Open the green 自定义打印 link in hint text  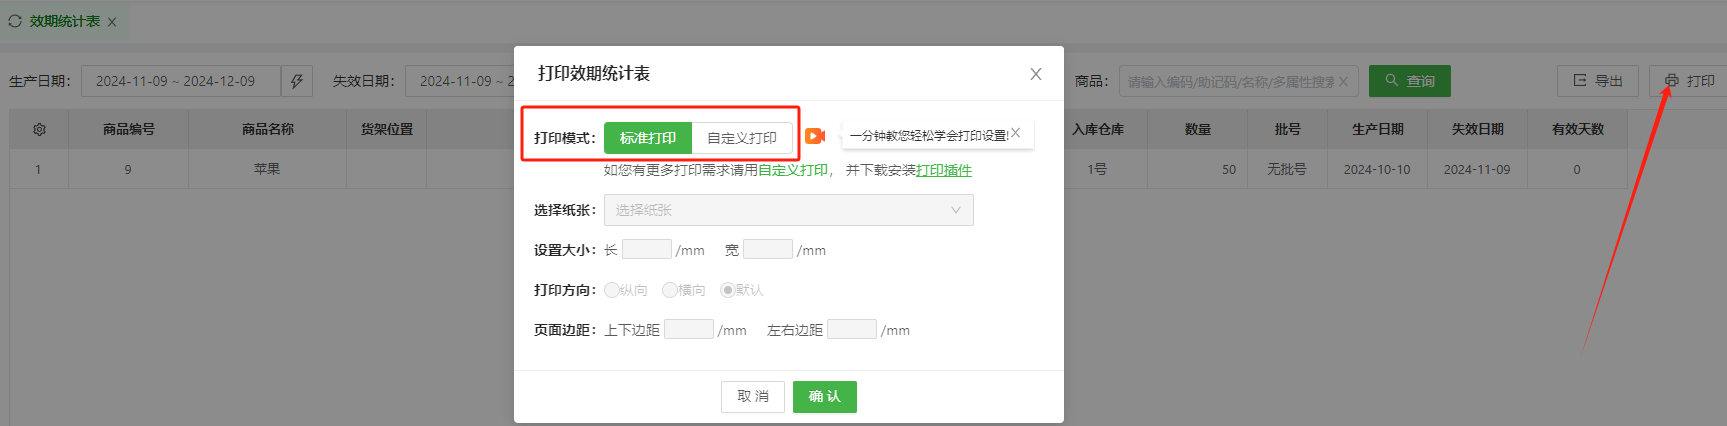click(x=792, y=170)
